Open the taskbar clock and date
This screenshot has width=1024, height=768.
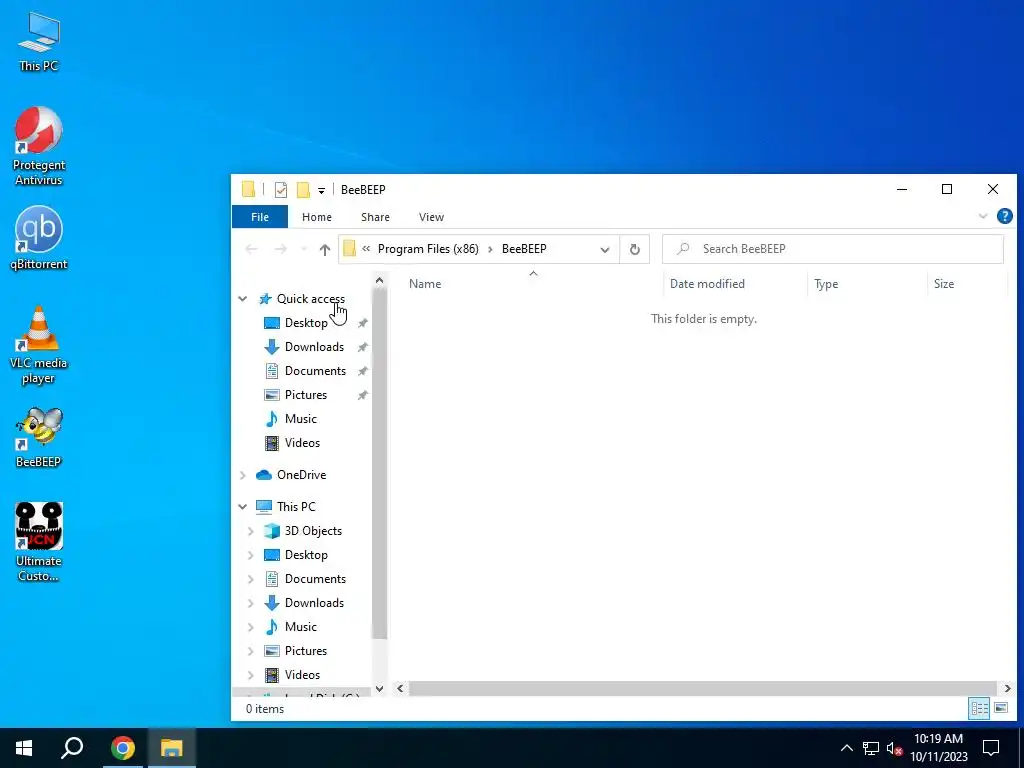(x=938, y=748)
